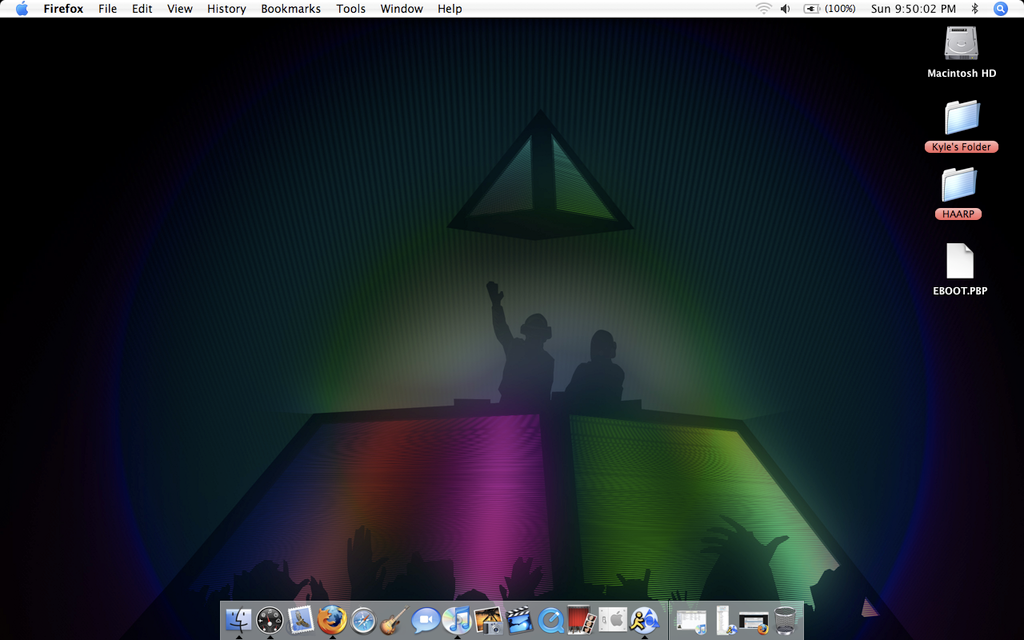Open the Bookmarks menu
This screenshot has height=640, width=1024.
pos(290,9)
